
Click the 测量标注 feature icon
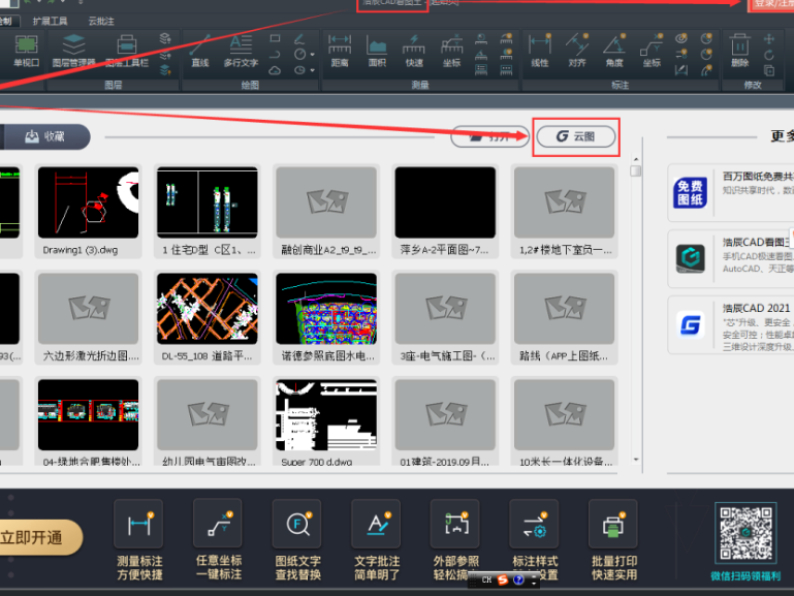[x=139, y=524]
